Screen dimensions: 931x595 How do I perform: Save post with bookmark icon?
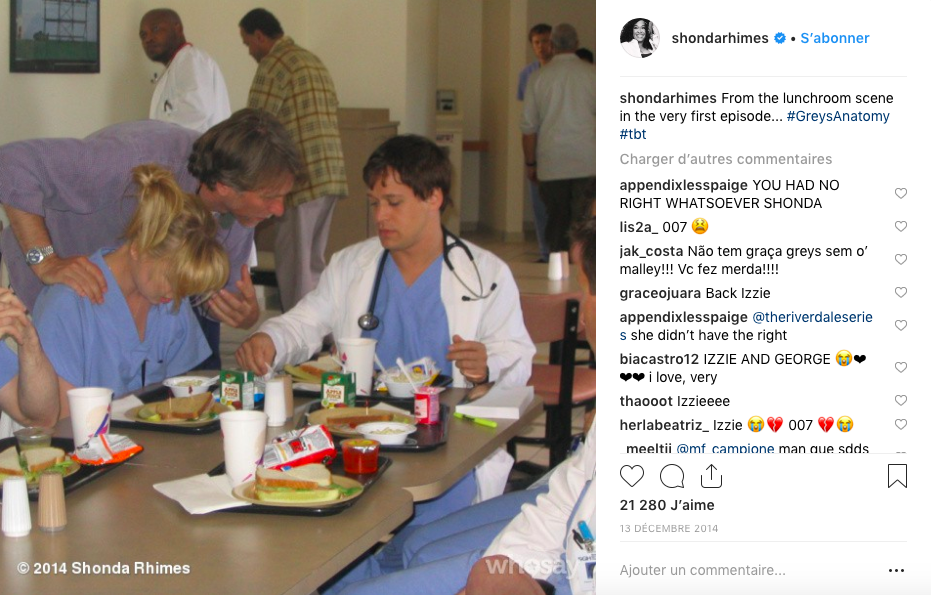[x=897, y=476]
